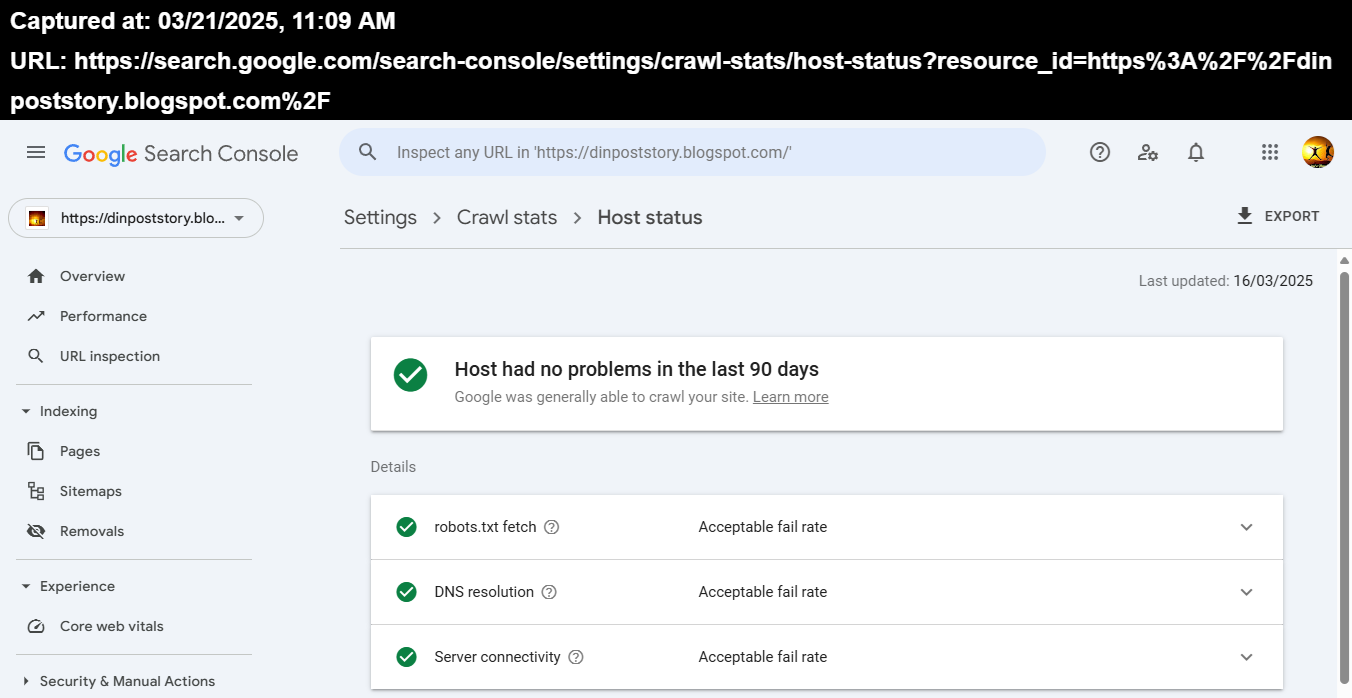The image size is (1352, 698).
Task: Click the Google Search Console logo
Action: coord(181,153)
